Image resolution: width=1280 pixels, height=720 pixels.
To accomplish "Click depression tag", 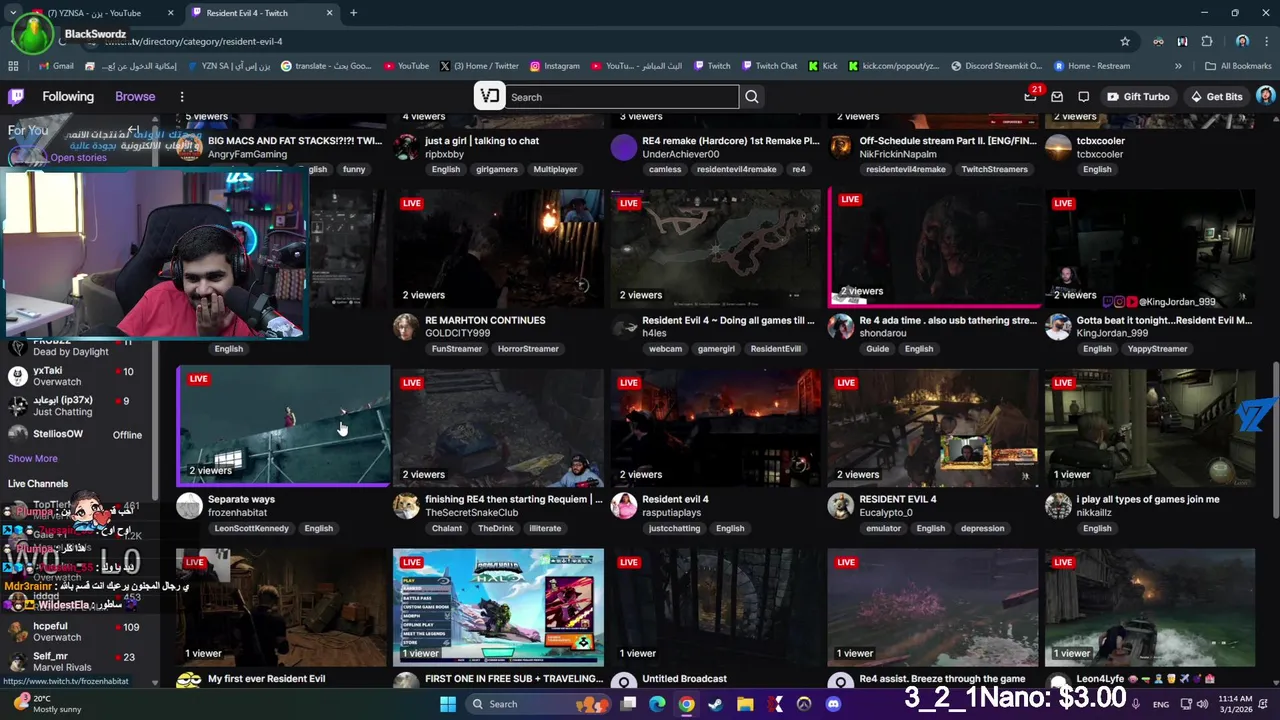I will (982, 528).
